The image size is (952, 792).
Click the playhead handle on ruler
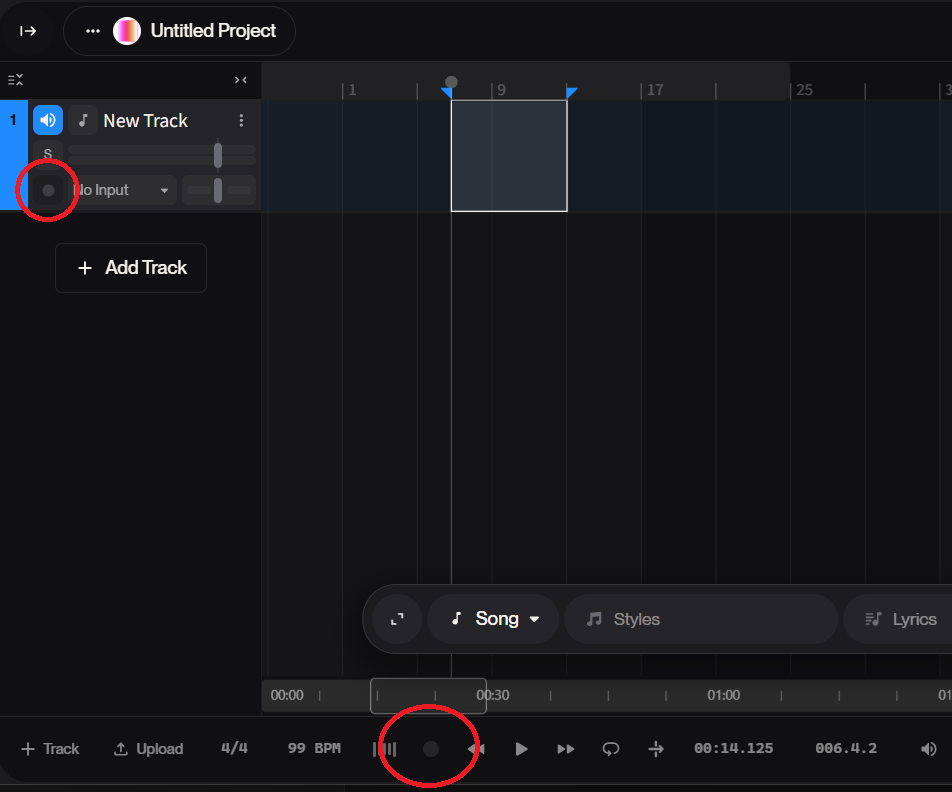(451, 82)
